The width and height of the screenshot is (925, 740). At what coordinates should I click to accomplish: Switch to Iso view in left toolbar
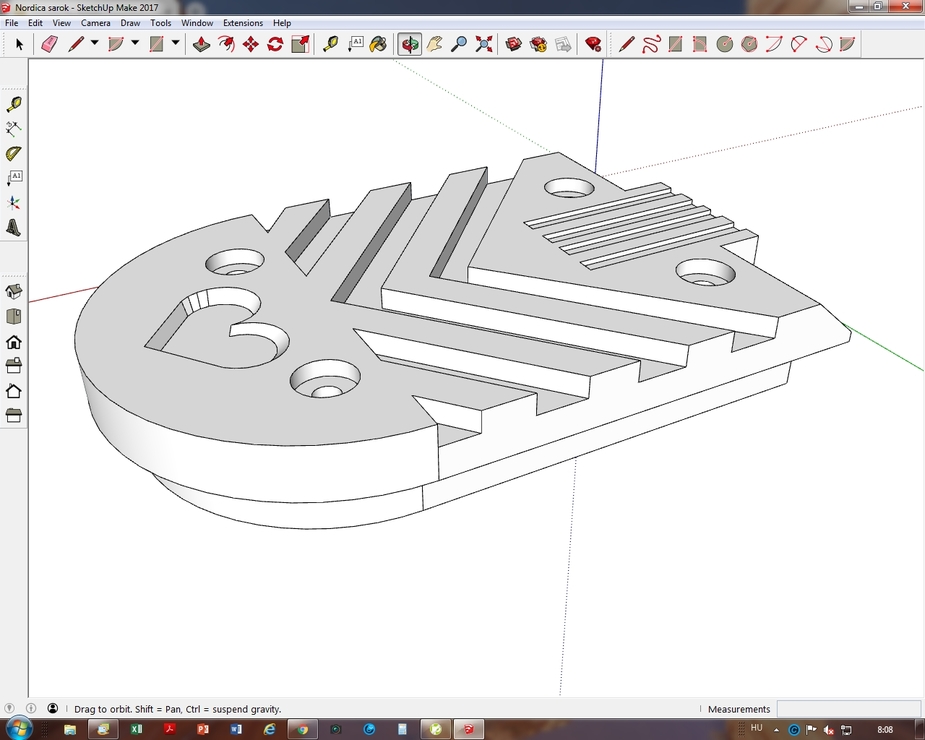[14, 293]
